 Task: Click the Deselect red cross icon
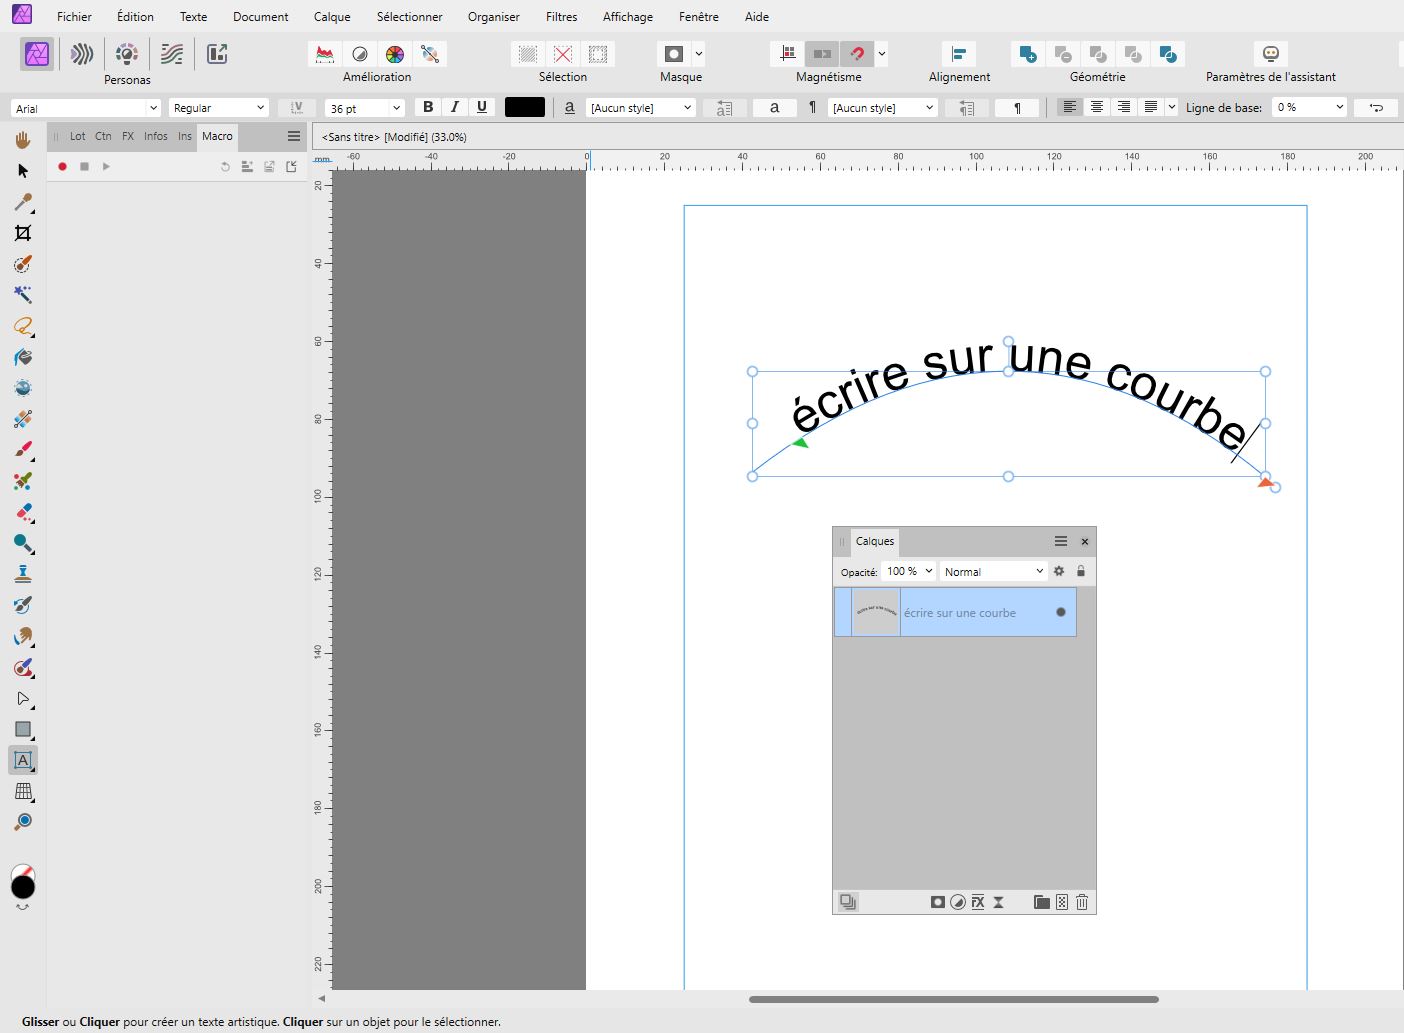pyautogui.click(x=563, y=54)
